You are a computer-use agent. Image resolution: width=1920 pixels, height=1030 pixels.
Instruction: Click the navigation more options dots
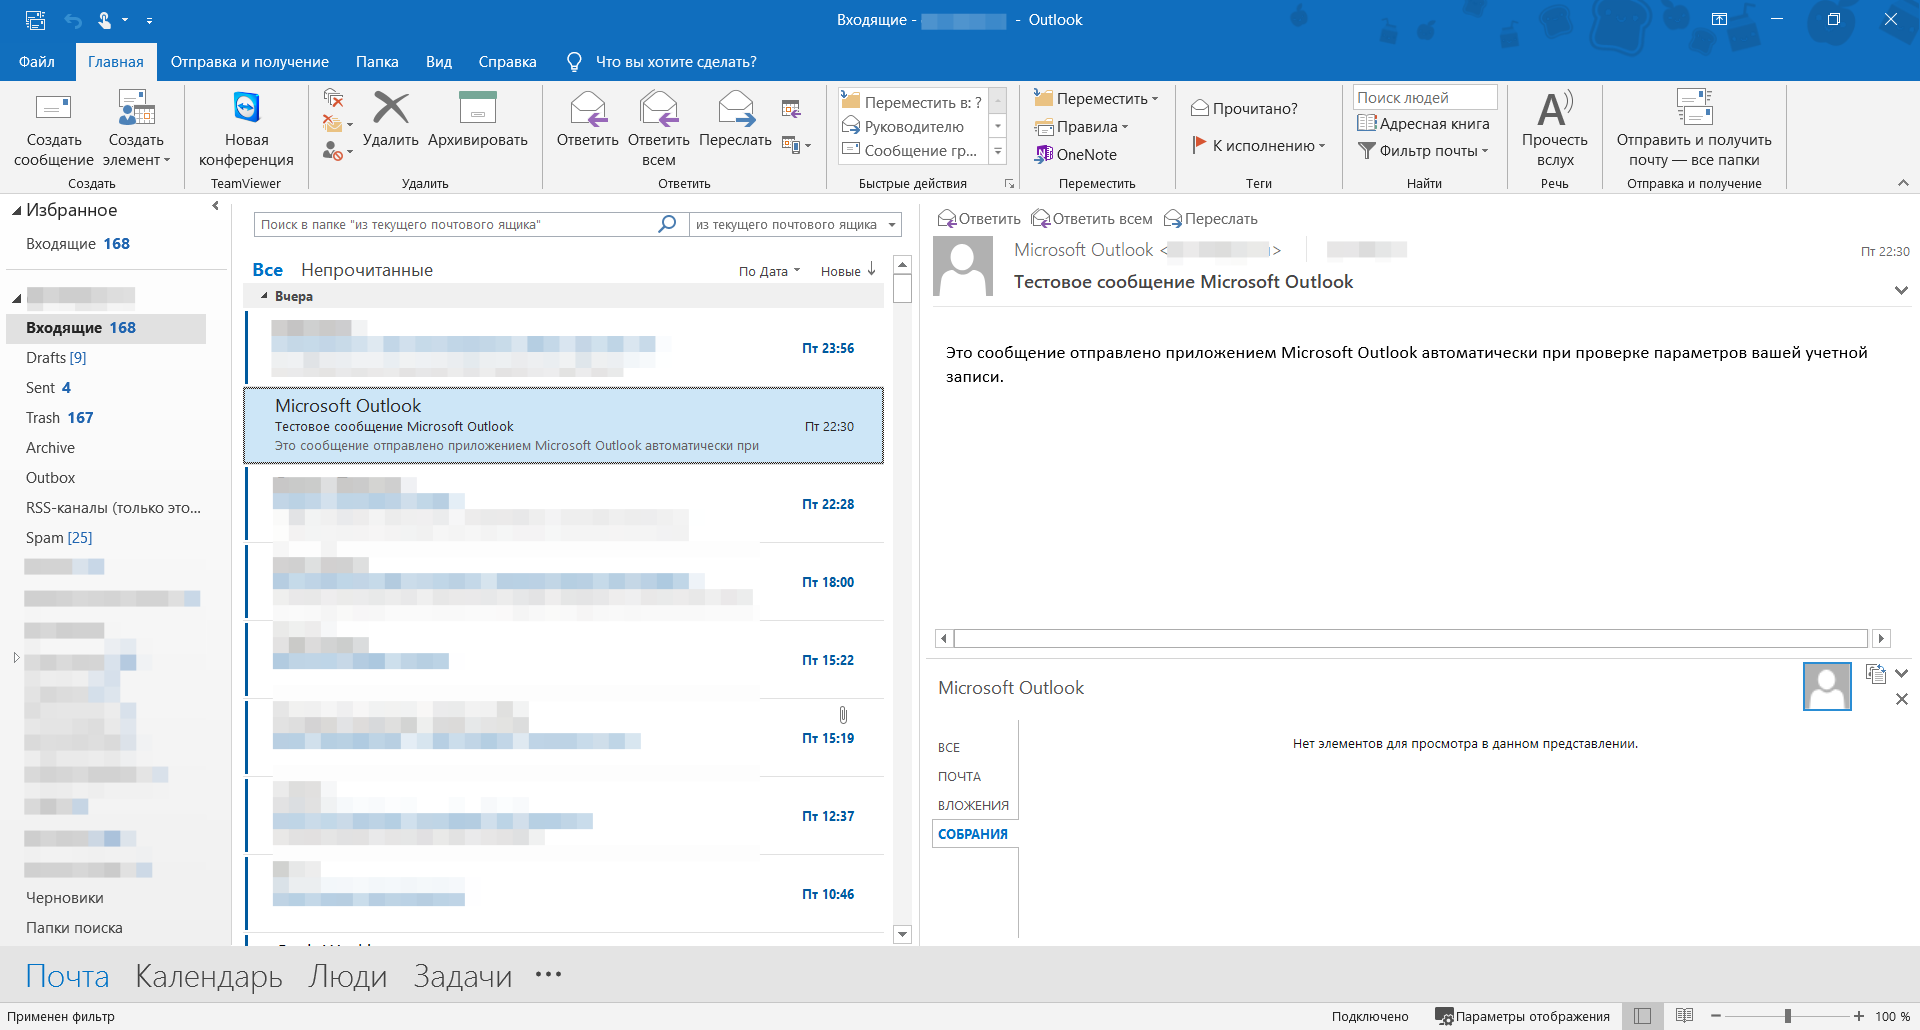coord(548,974)
